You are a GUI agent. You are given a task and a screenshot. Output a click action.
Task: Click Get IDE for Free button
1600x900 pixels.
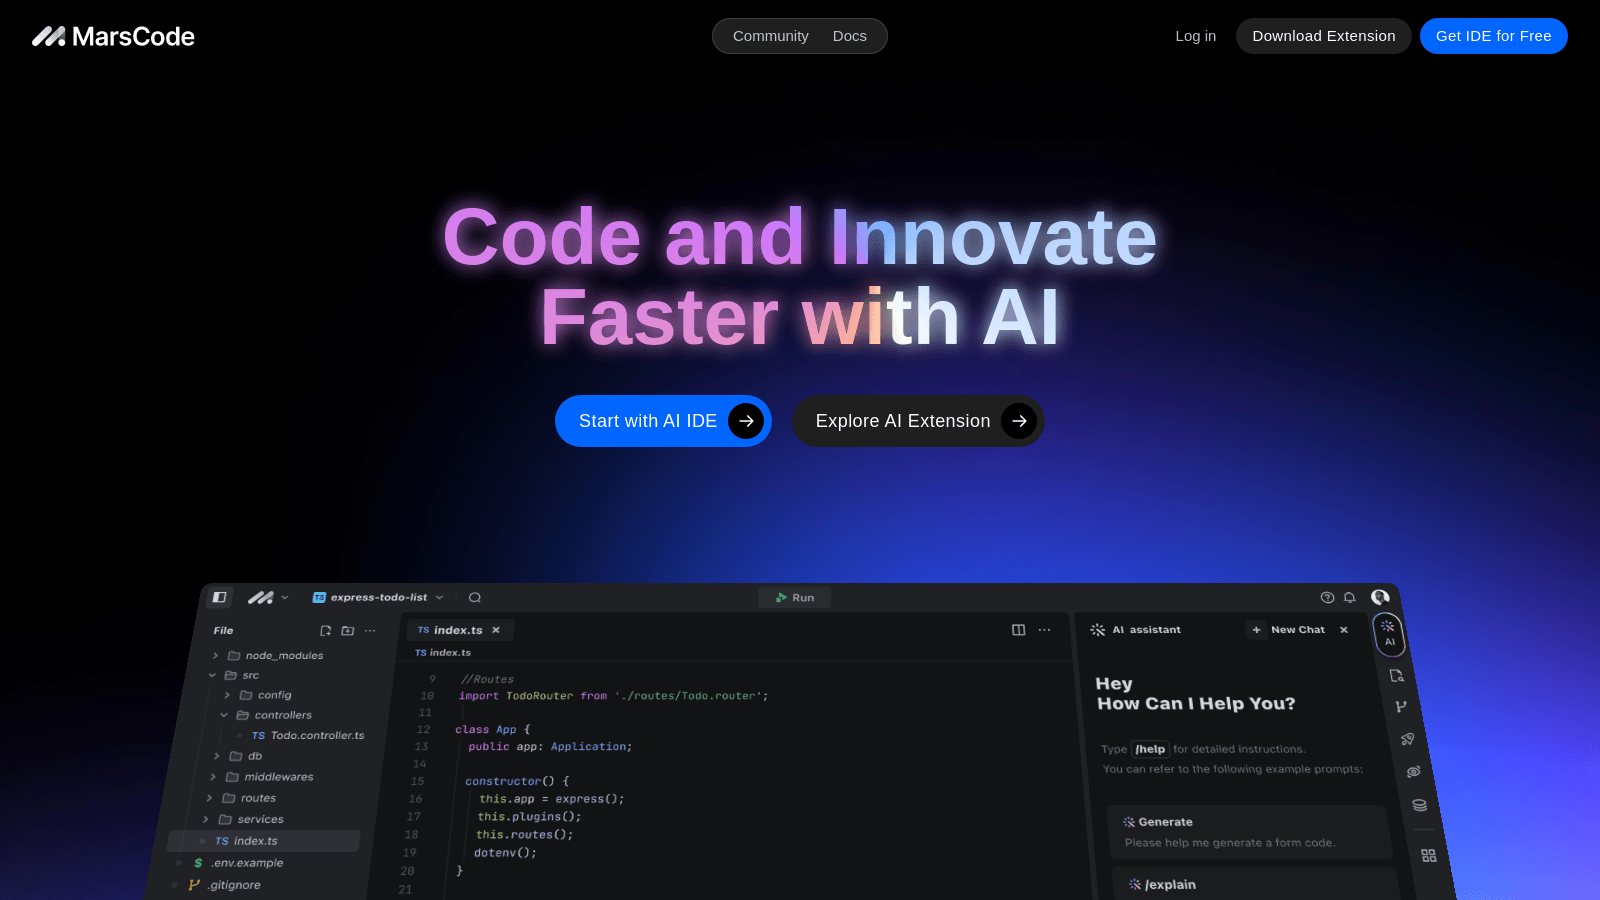pyautogui.click(x=1493, y=36)
